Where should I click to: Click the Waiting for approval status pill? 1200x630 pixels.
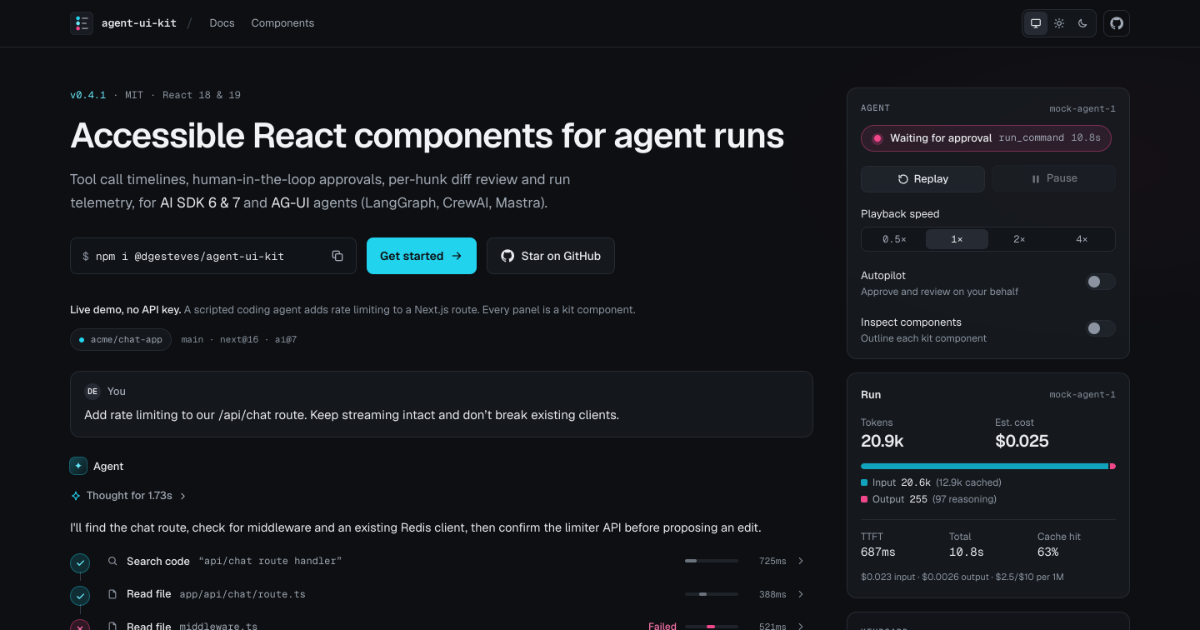(x=986, y=138)
